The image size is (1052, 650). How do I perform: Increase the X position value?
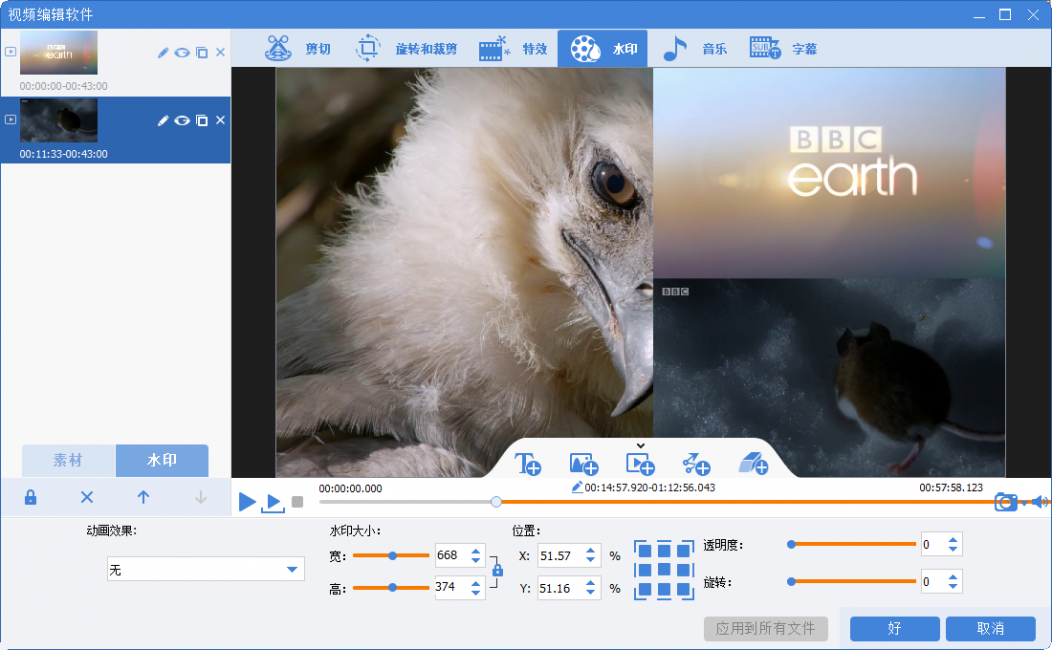click(x=590, y=551)
